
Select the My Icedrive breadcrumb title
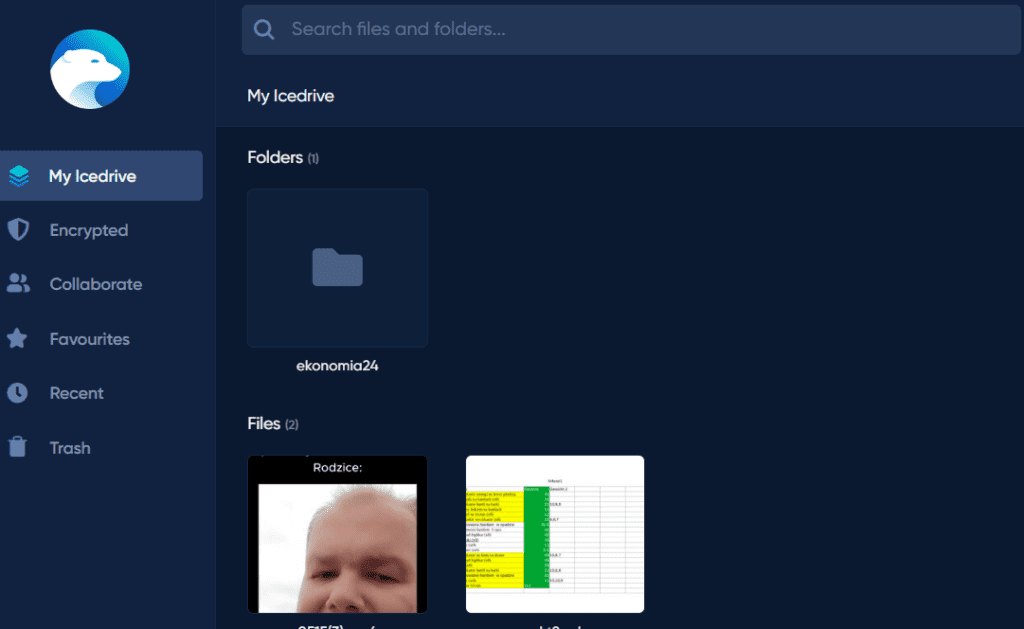point(291,96)
